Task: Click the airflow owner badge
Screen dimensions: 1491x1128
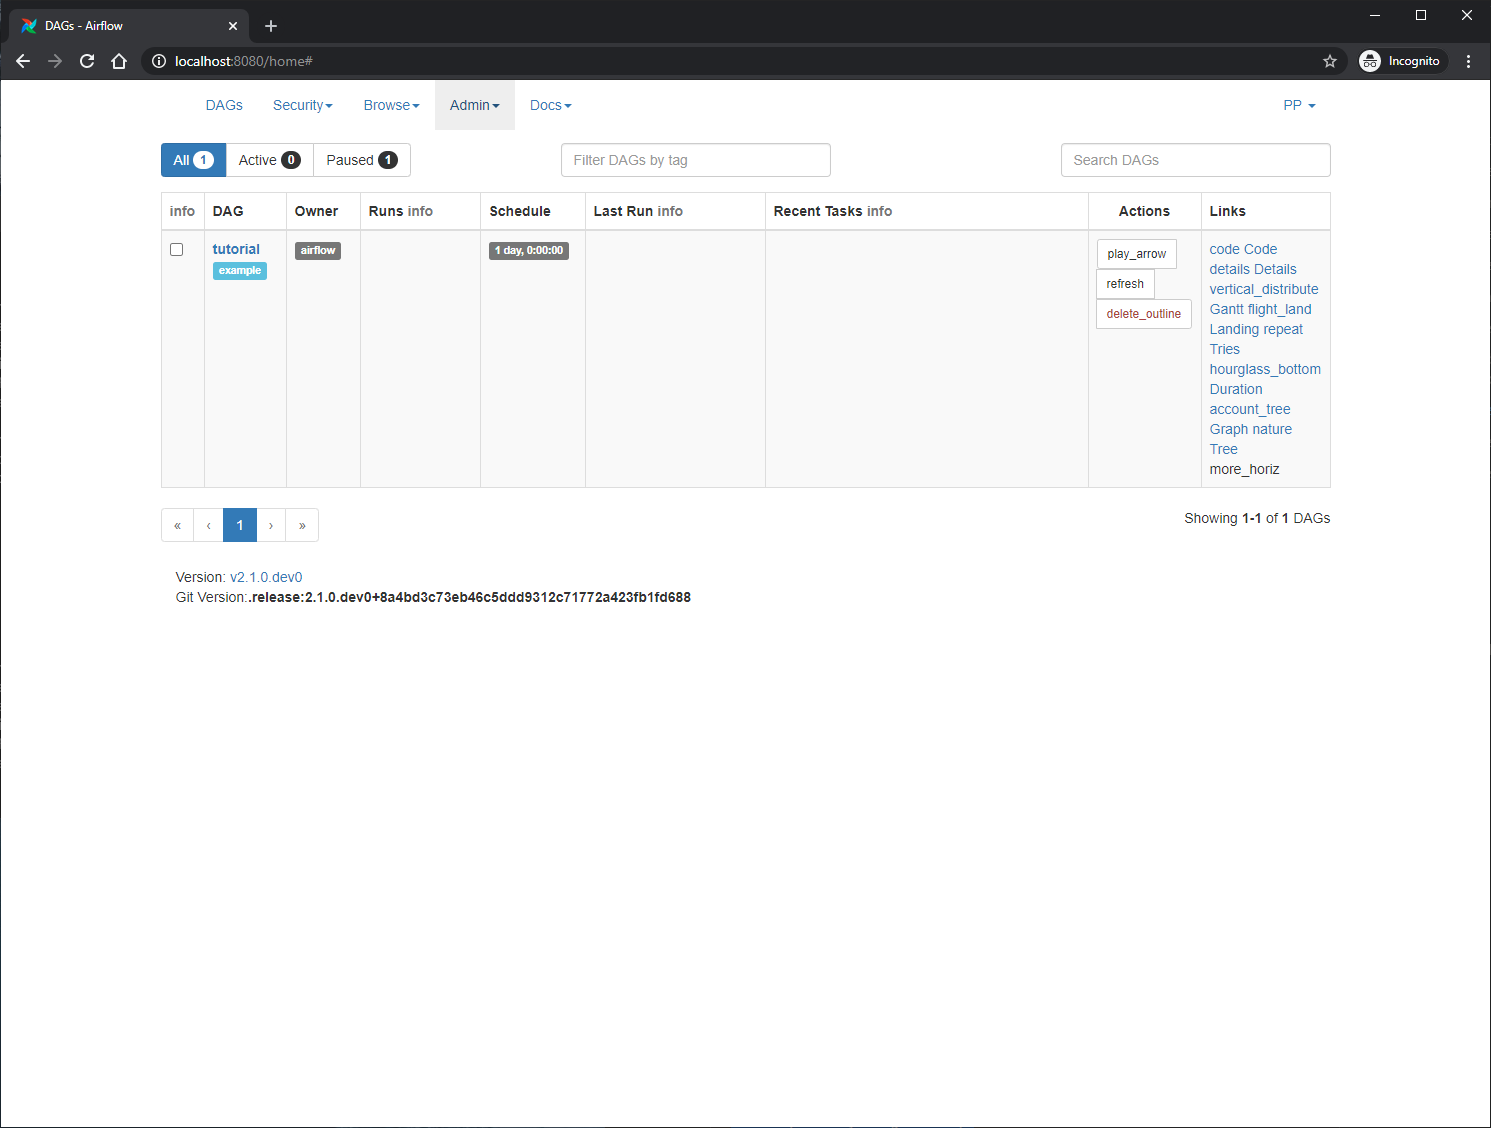Action: 318,251
